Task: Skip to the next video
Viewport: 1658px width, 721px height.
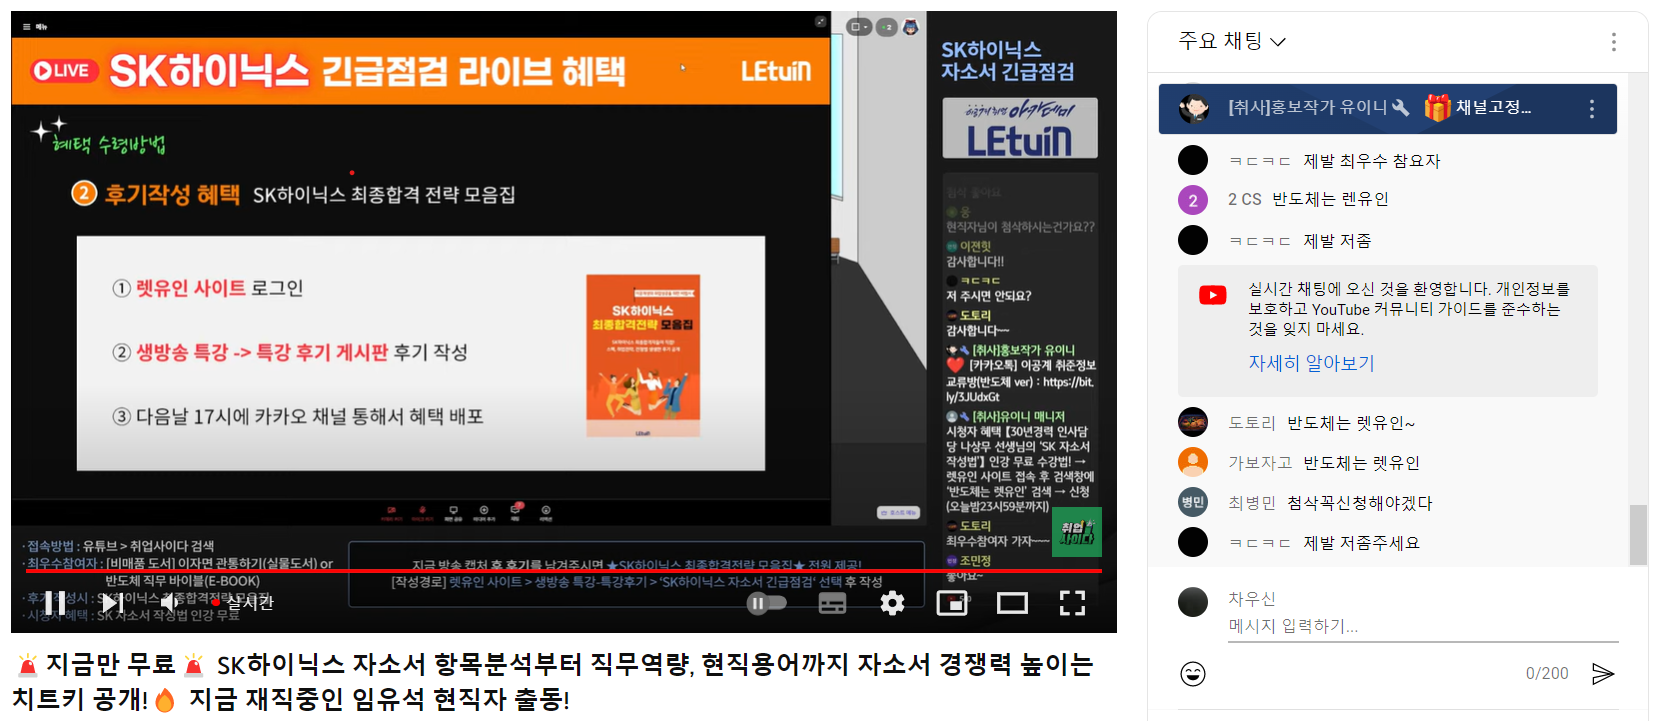Action: tap(112, 603)
